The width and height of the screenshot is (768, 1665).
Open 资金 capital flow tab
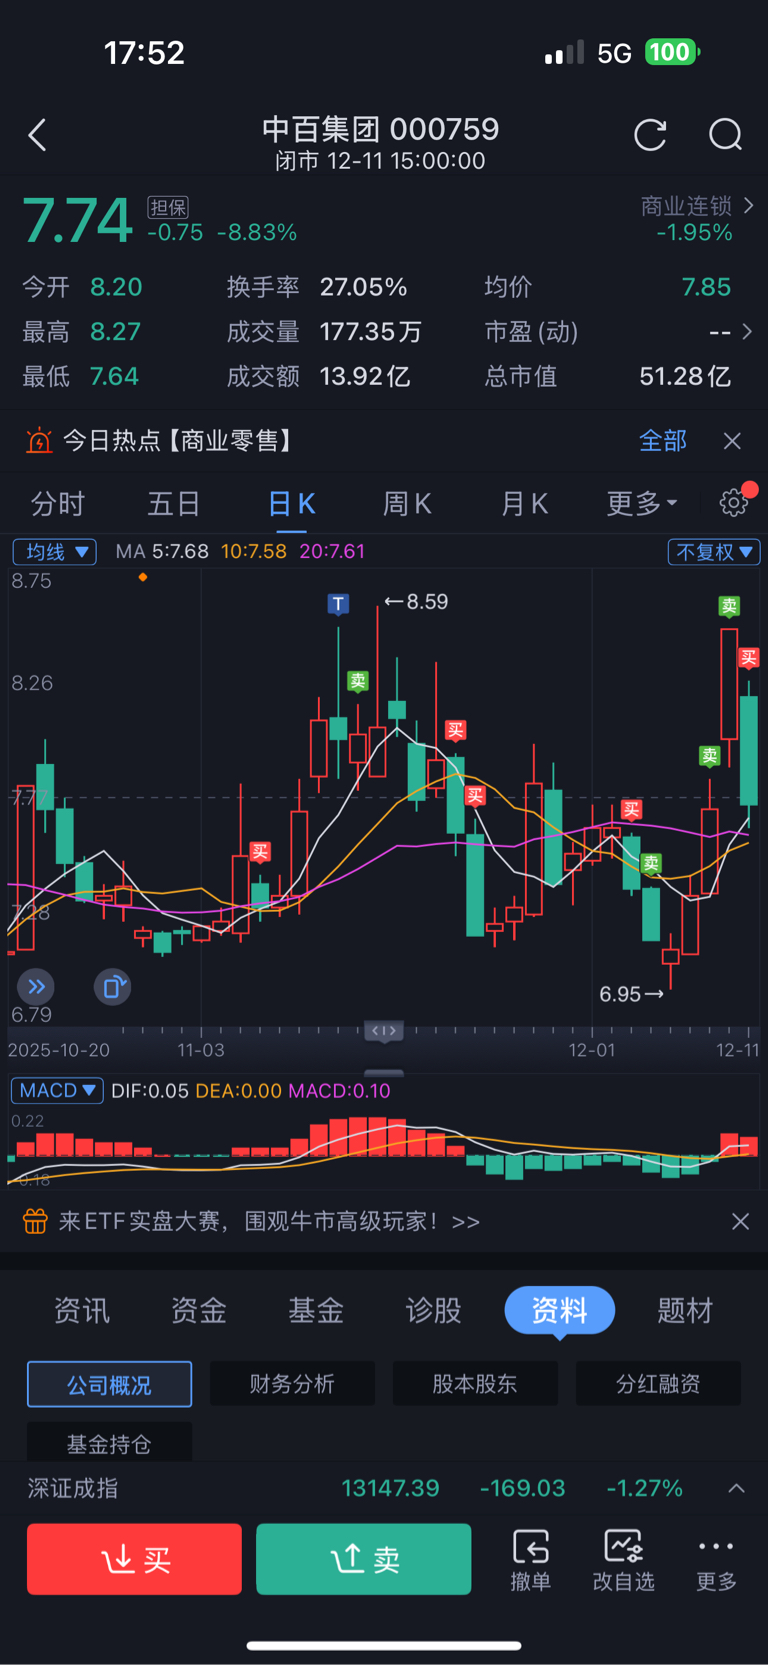click(199, 1310)
